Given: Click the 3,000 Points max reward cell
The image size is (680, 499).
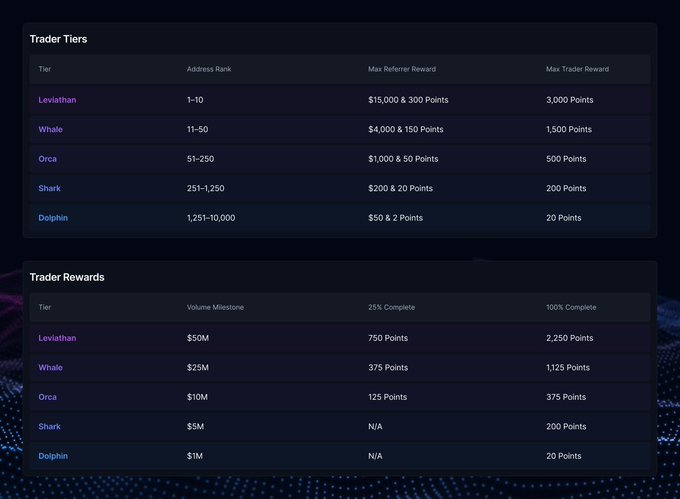Looking at the screenshot, I should pyautogui.click(x=569, y=100).
